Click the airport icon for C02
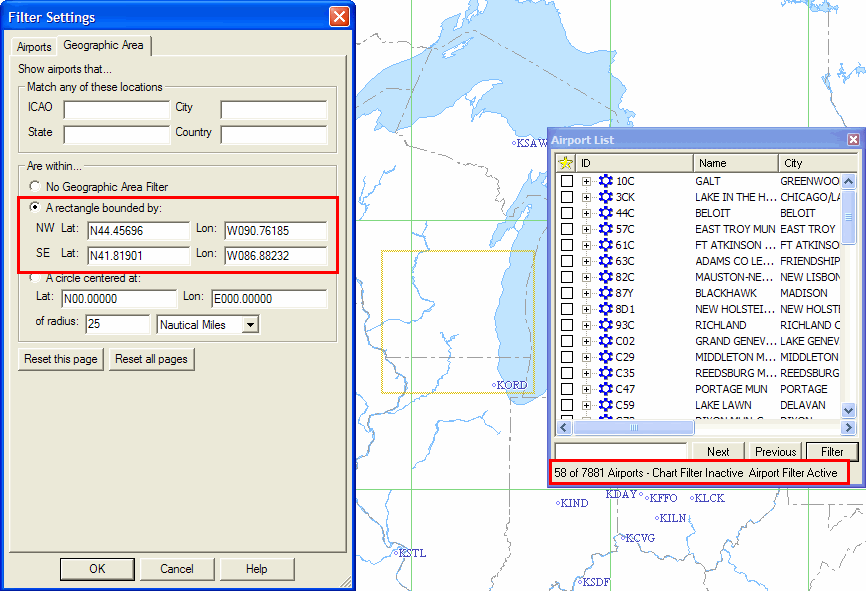The image size is (866, 591). click(606, 341)
